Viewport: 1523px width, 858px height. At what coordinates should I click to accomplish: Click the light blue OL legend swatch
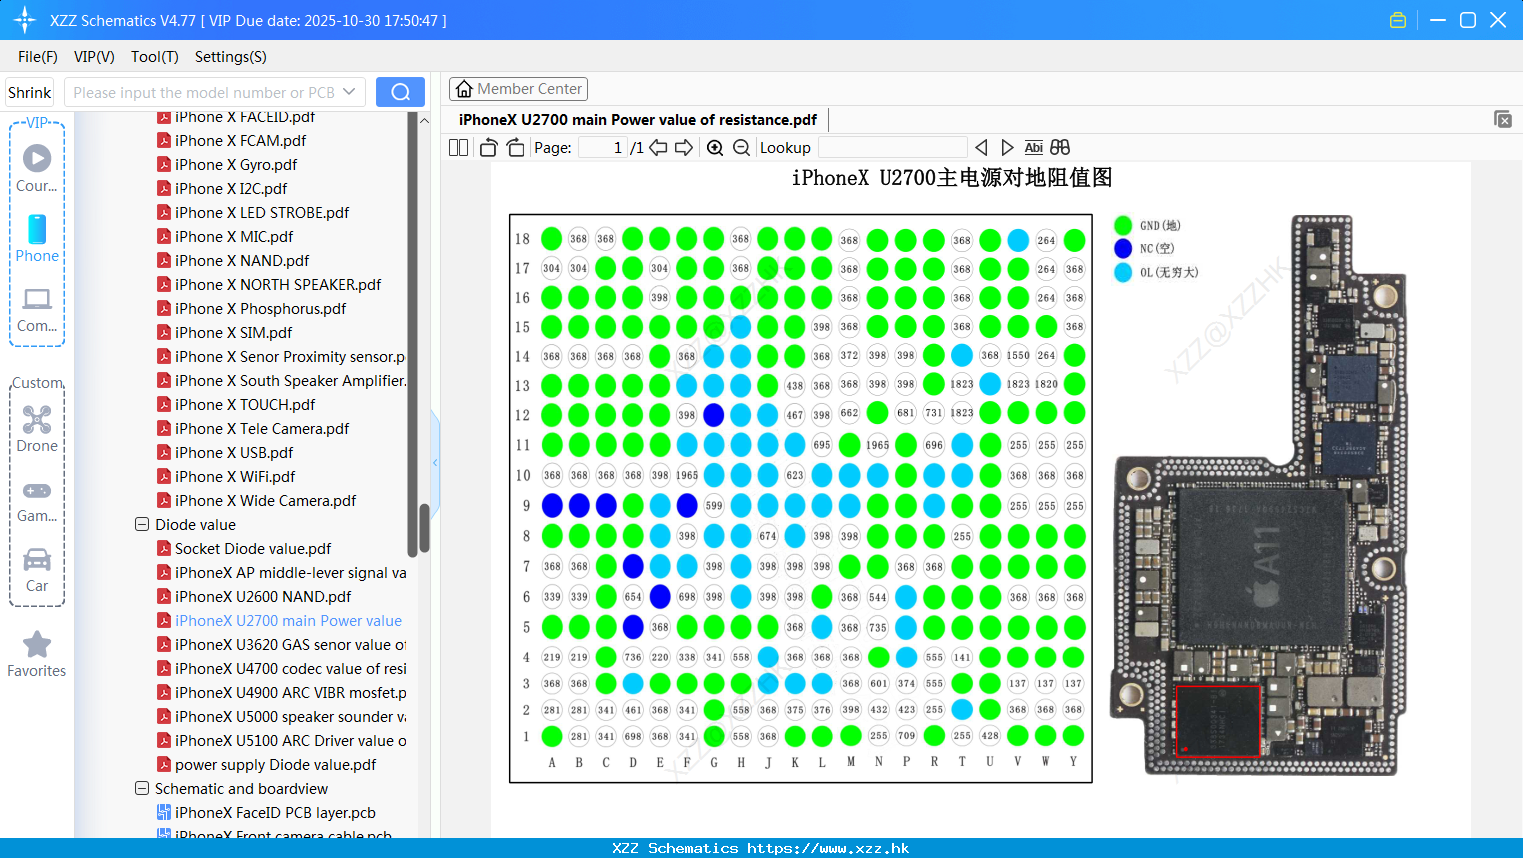(x=1123, y=272)
